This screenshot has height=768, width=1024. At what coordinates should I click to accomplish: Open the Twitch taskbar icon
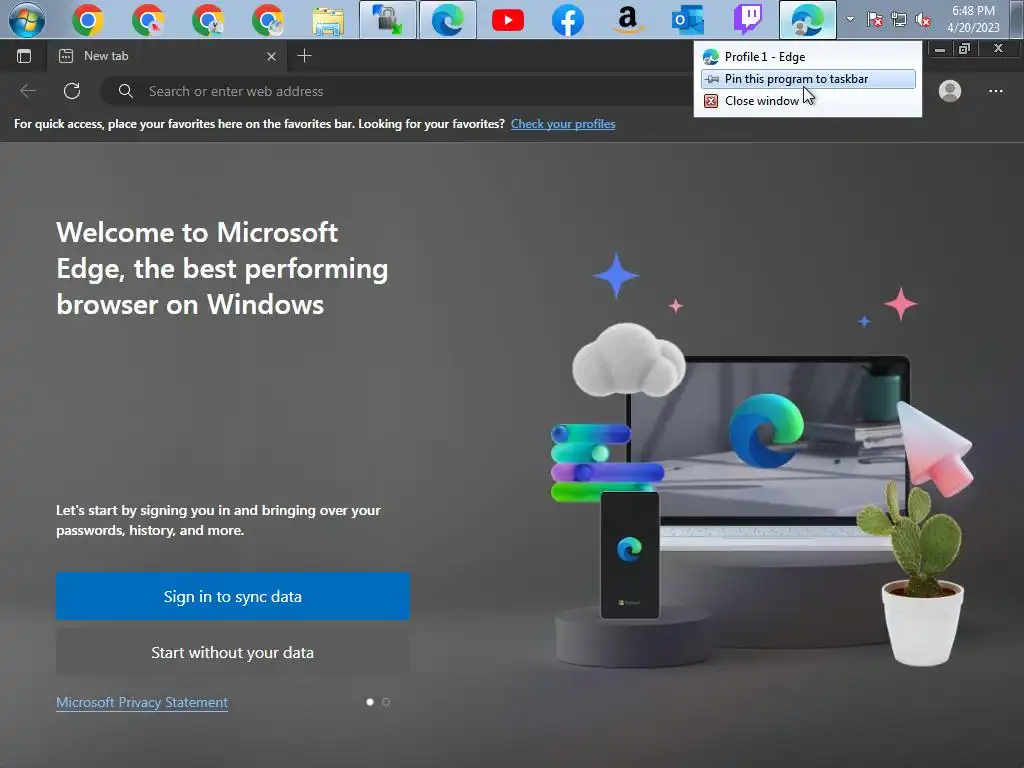[748, 20]
